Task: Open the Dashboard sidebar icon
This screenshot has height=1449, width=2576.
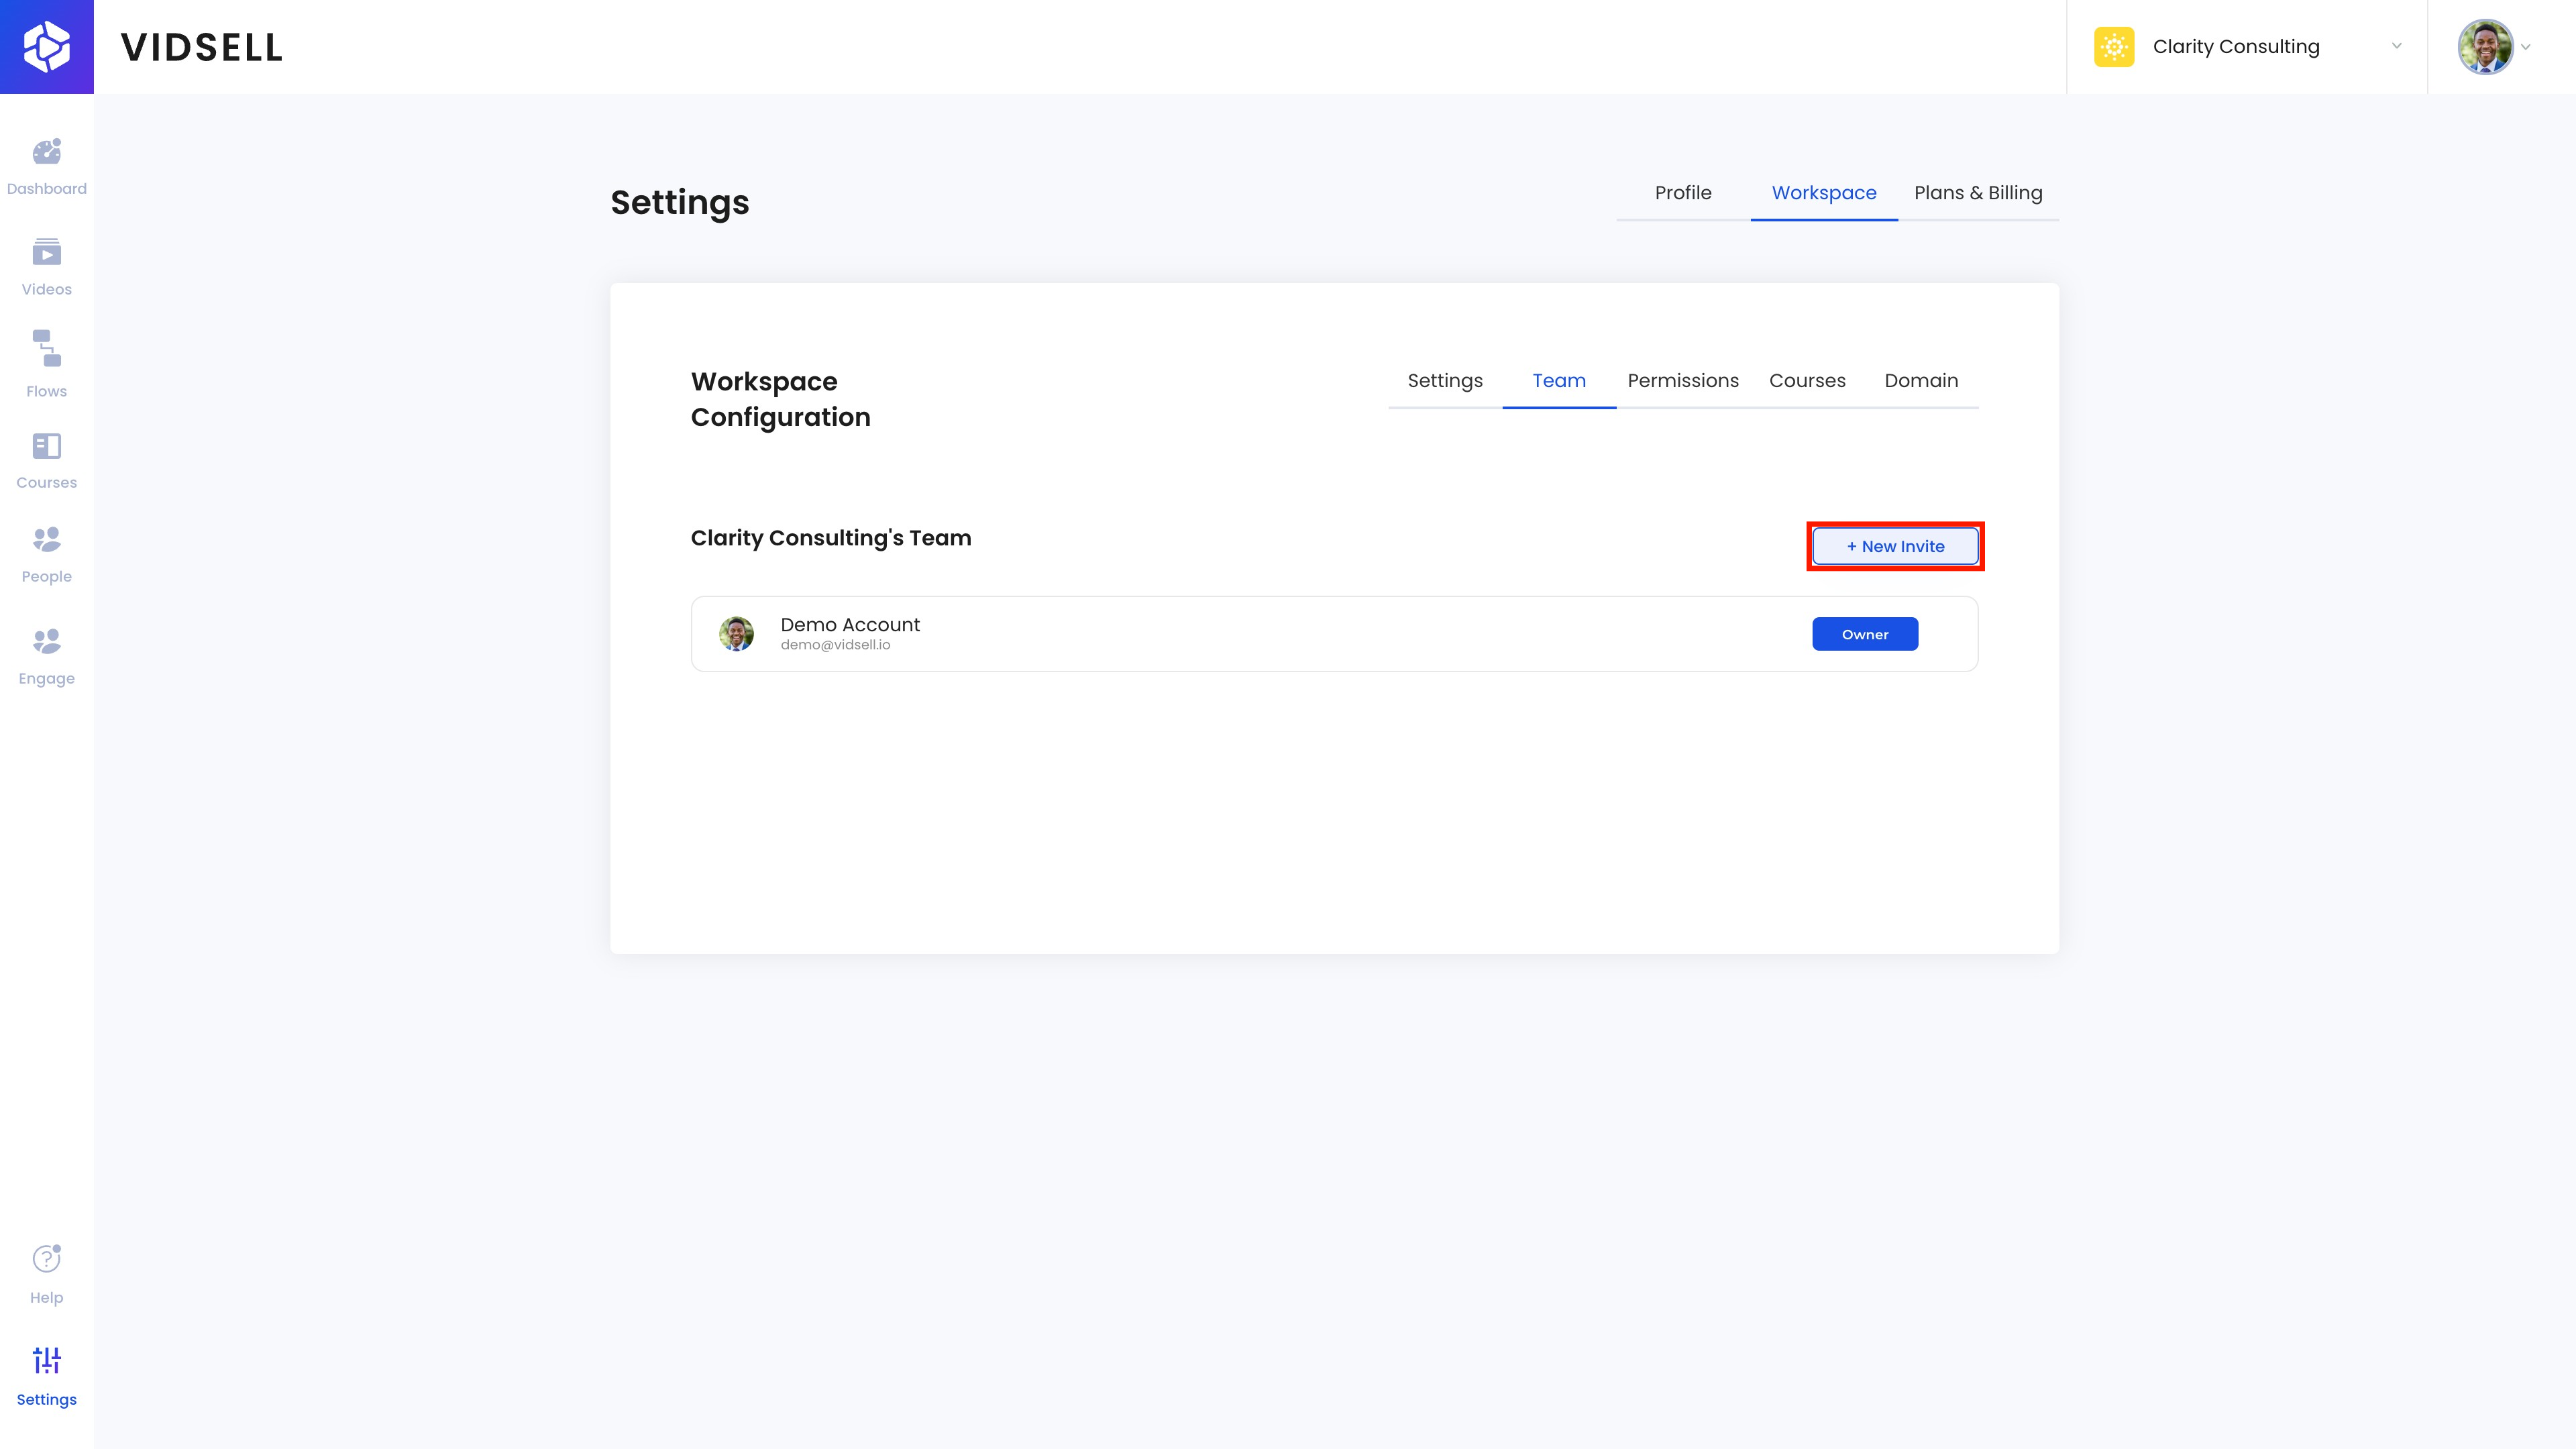Action: [x=46, y=152]
